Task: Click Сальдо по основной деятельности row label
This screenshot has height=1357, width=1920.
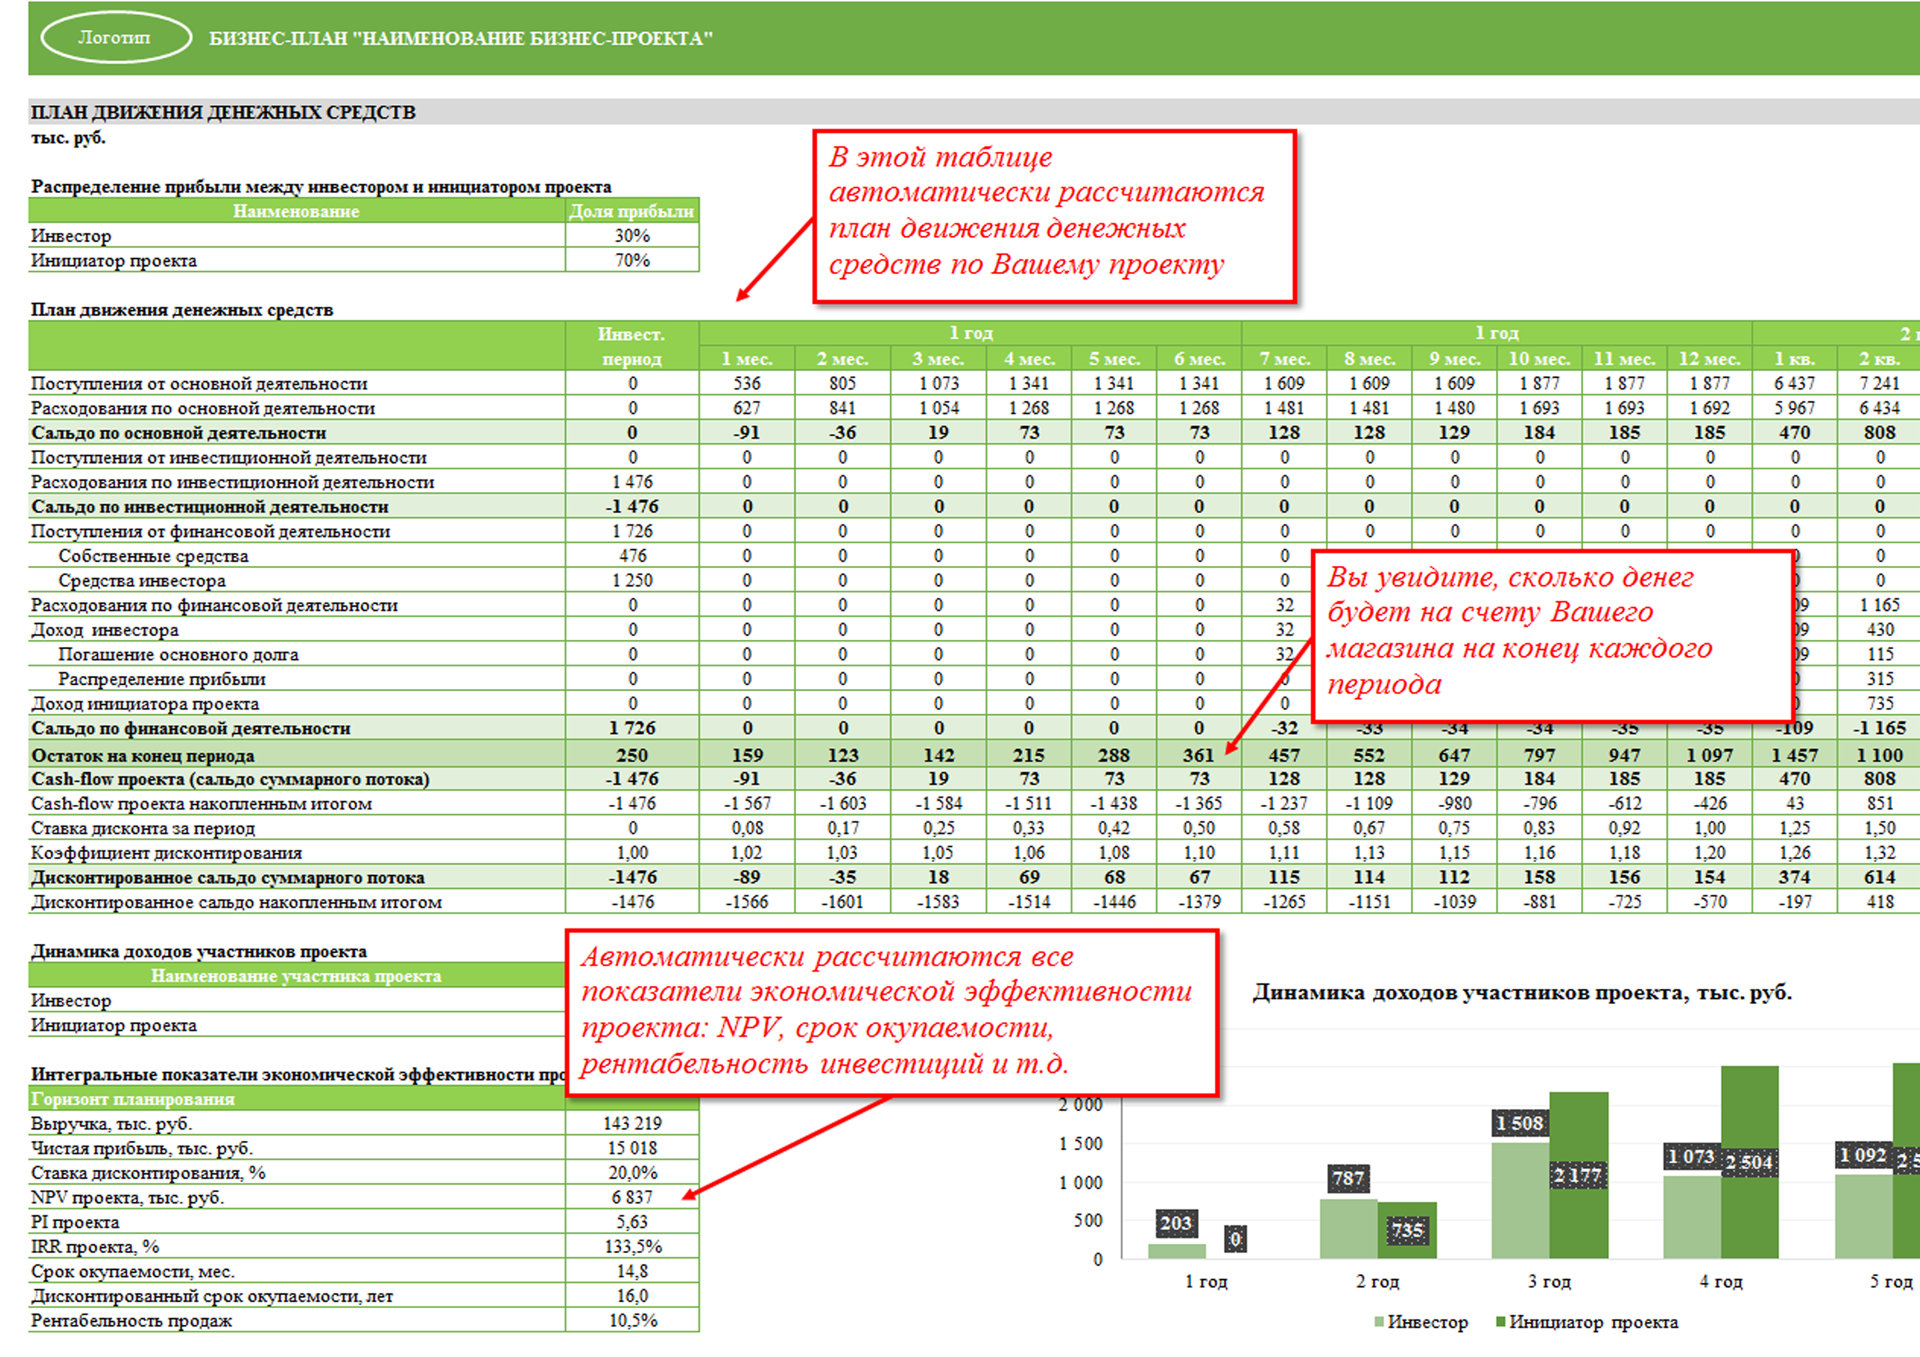Action: click(179, 433)
